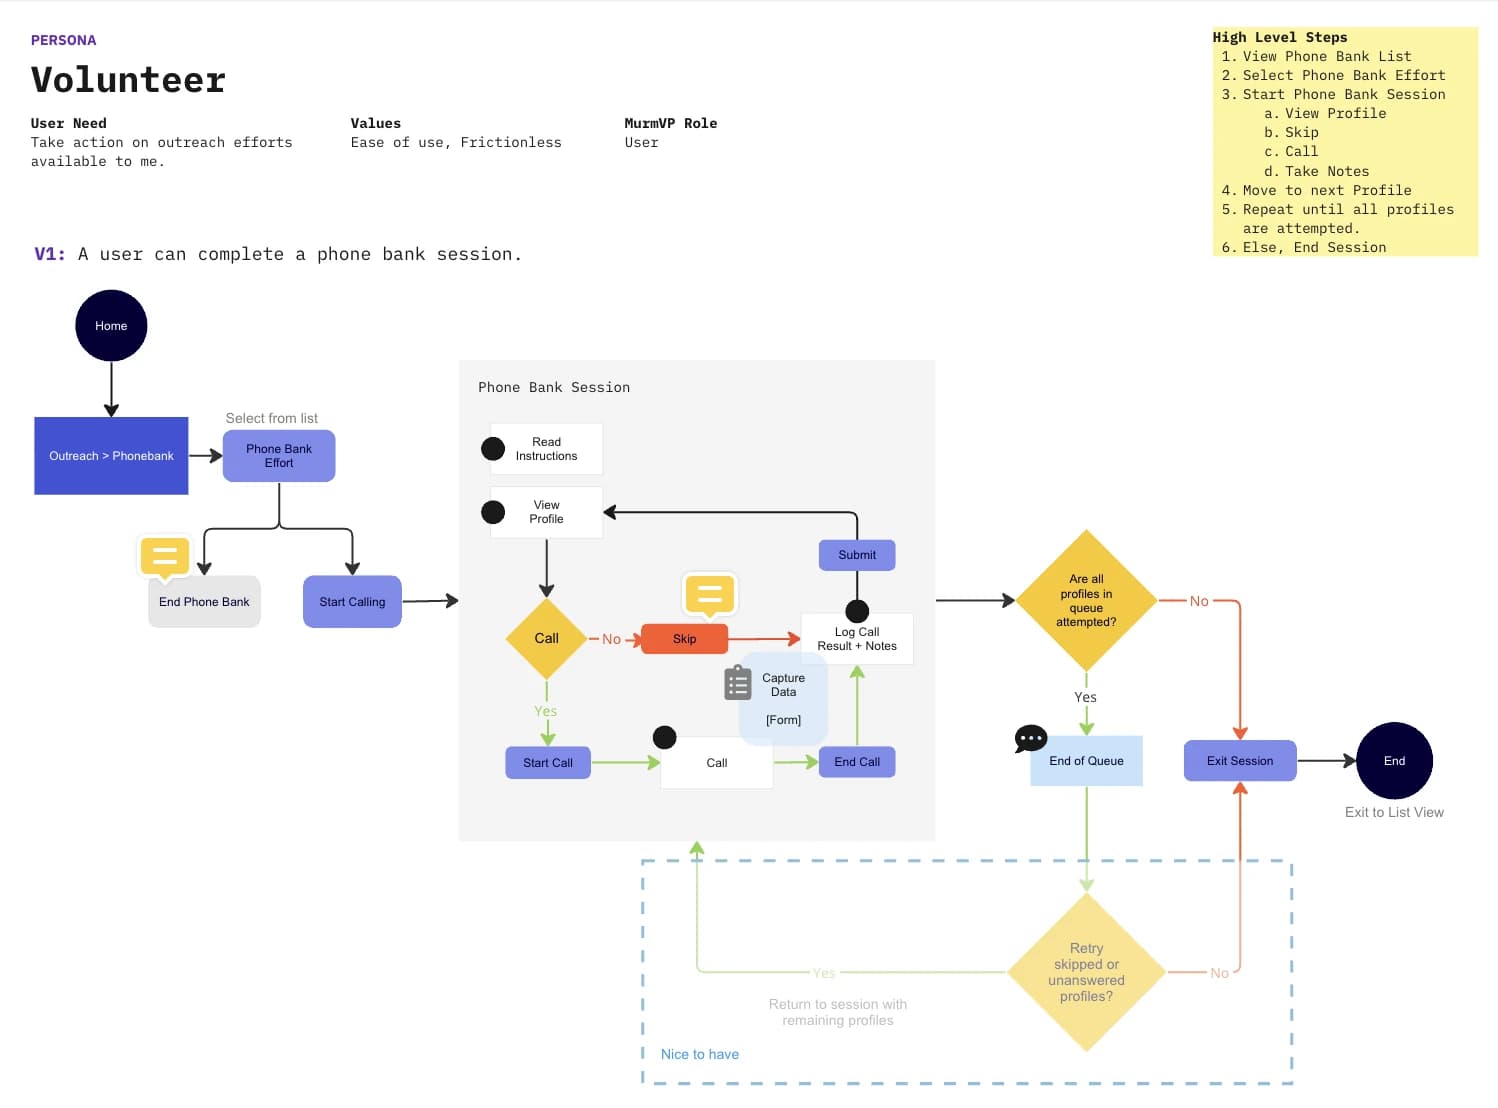This screenshot has width=1498, height=1108.
Task: Click the 'Select from list' label
Action: (x=272, y=418)
